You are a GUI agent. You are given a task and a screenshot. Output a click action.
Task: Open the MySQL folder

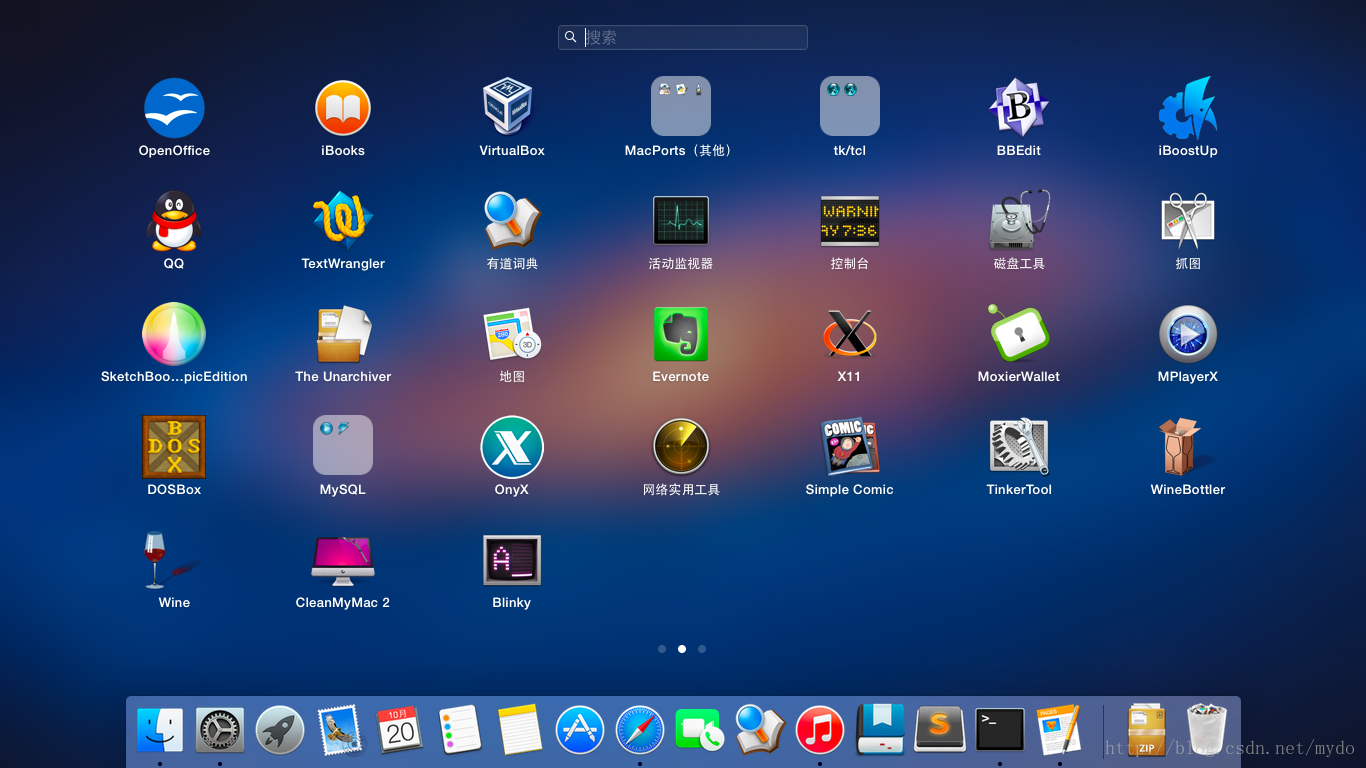tap(343, 445)
